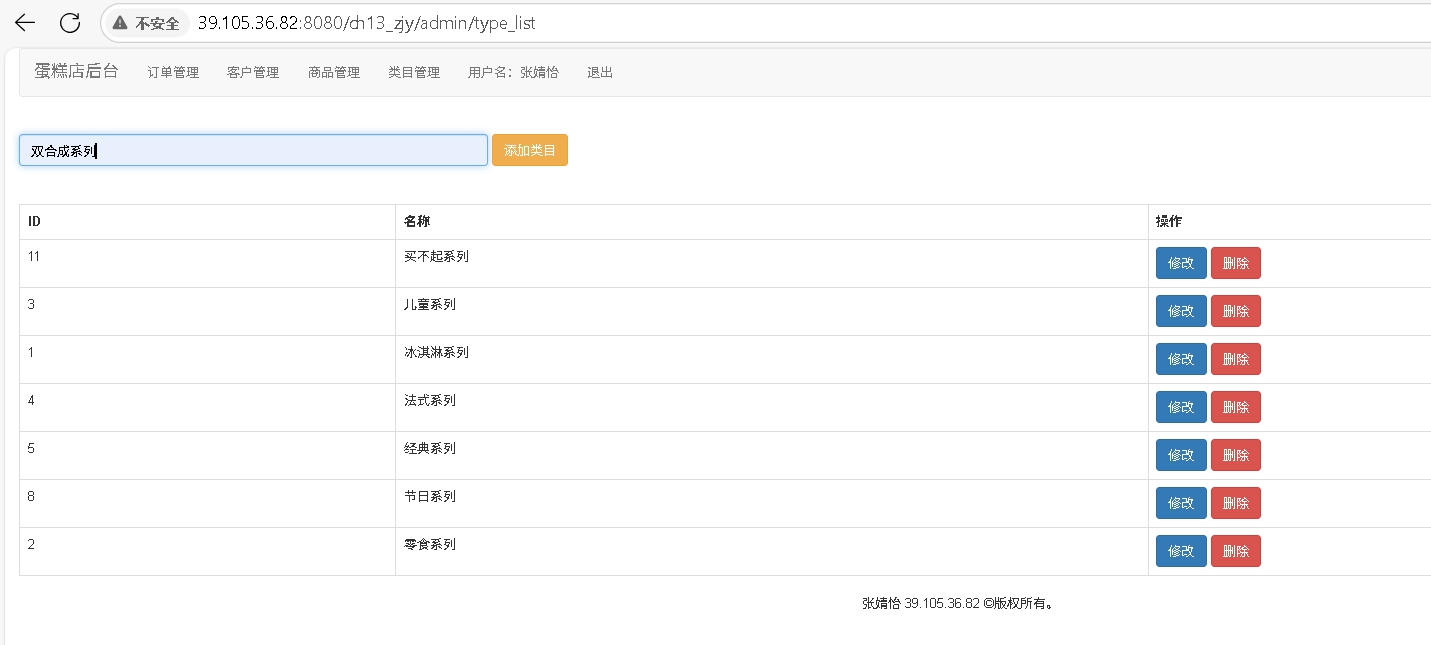The image size is (1431, 645).
Task: Edit the 儿童系列 category
Action: [x=1181, y=311]
